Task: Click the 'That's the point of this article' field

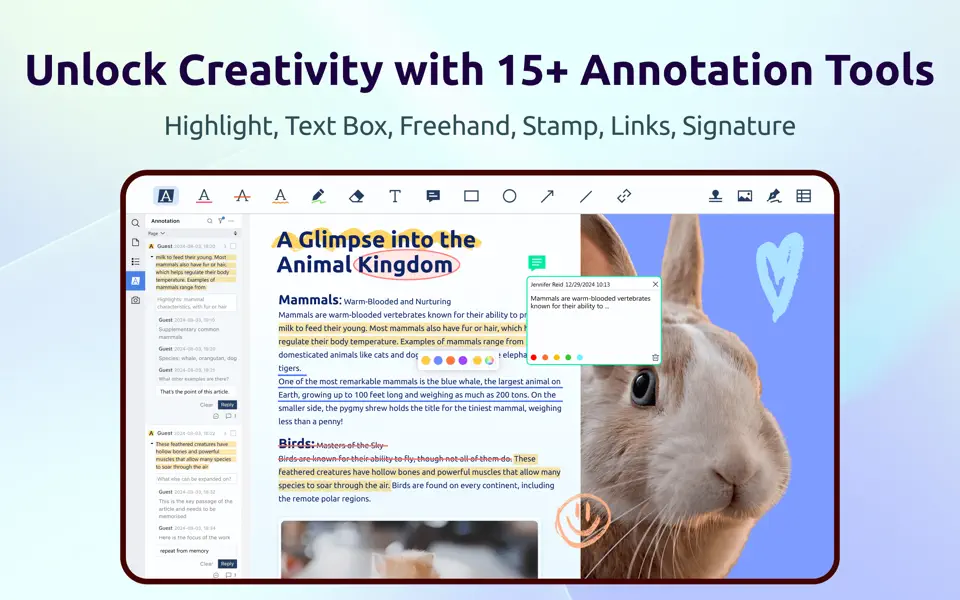Action: pos(195,392)
